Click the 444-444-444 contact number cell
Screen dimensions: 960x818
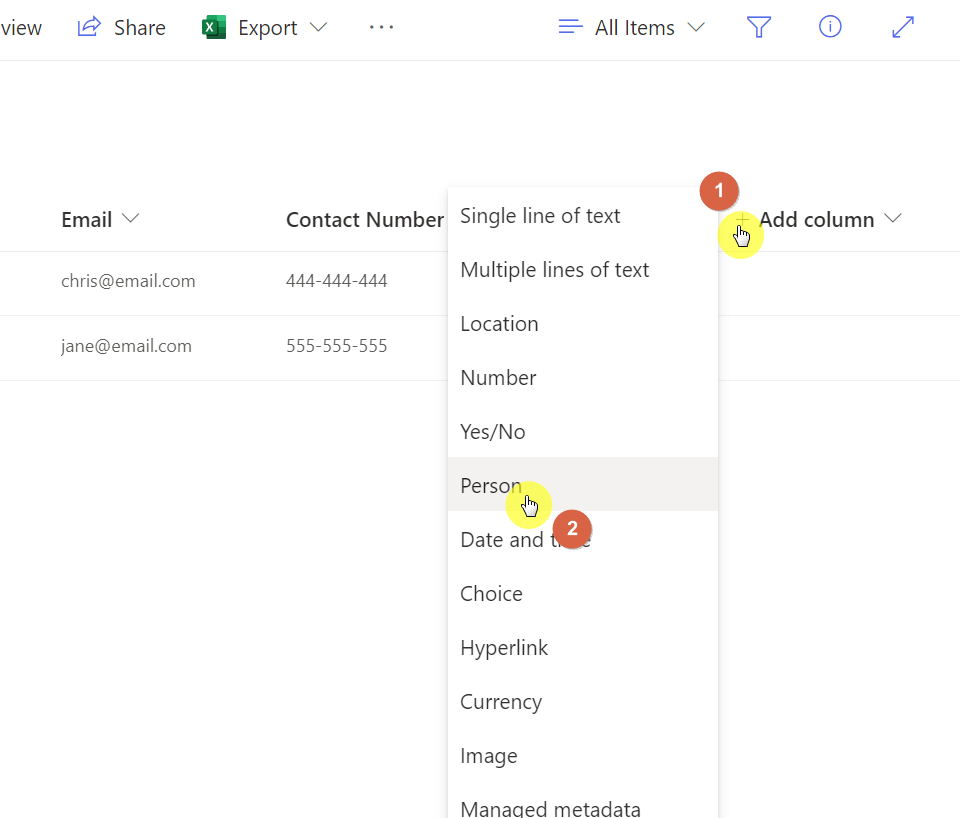tap(337, 281)
